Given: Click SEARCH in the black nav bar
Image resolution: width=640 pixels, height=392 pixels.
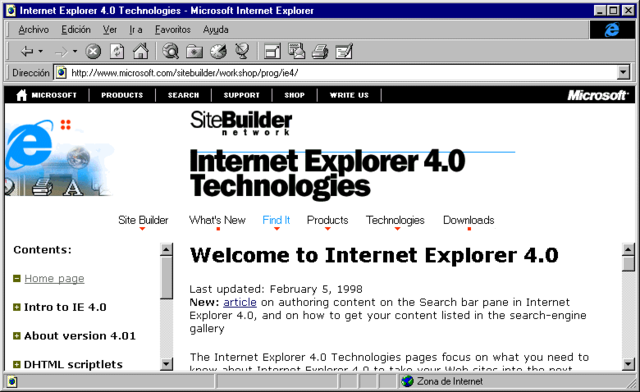Looking at the screenshot, I should (183, 95).
